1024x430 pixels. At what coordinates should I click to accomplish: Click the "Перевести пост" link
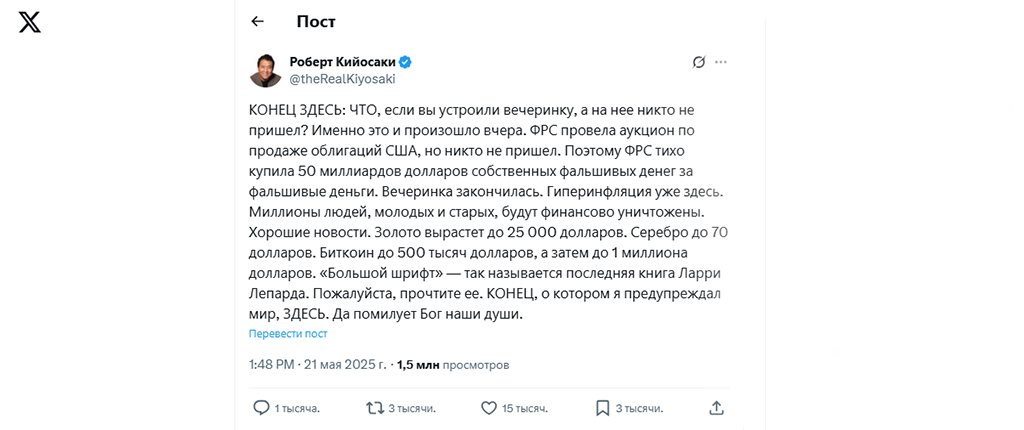pos(288,334)
